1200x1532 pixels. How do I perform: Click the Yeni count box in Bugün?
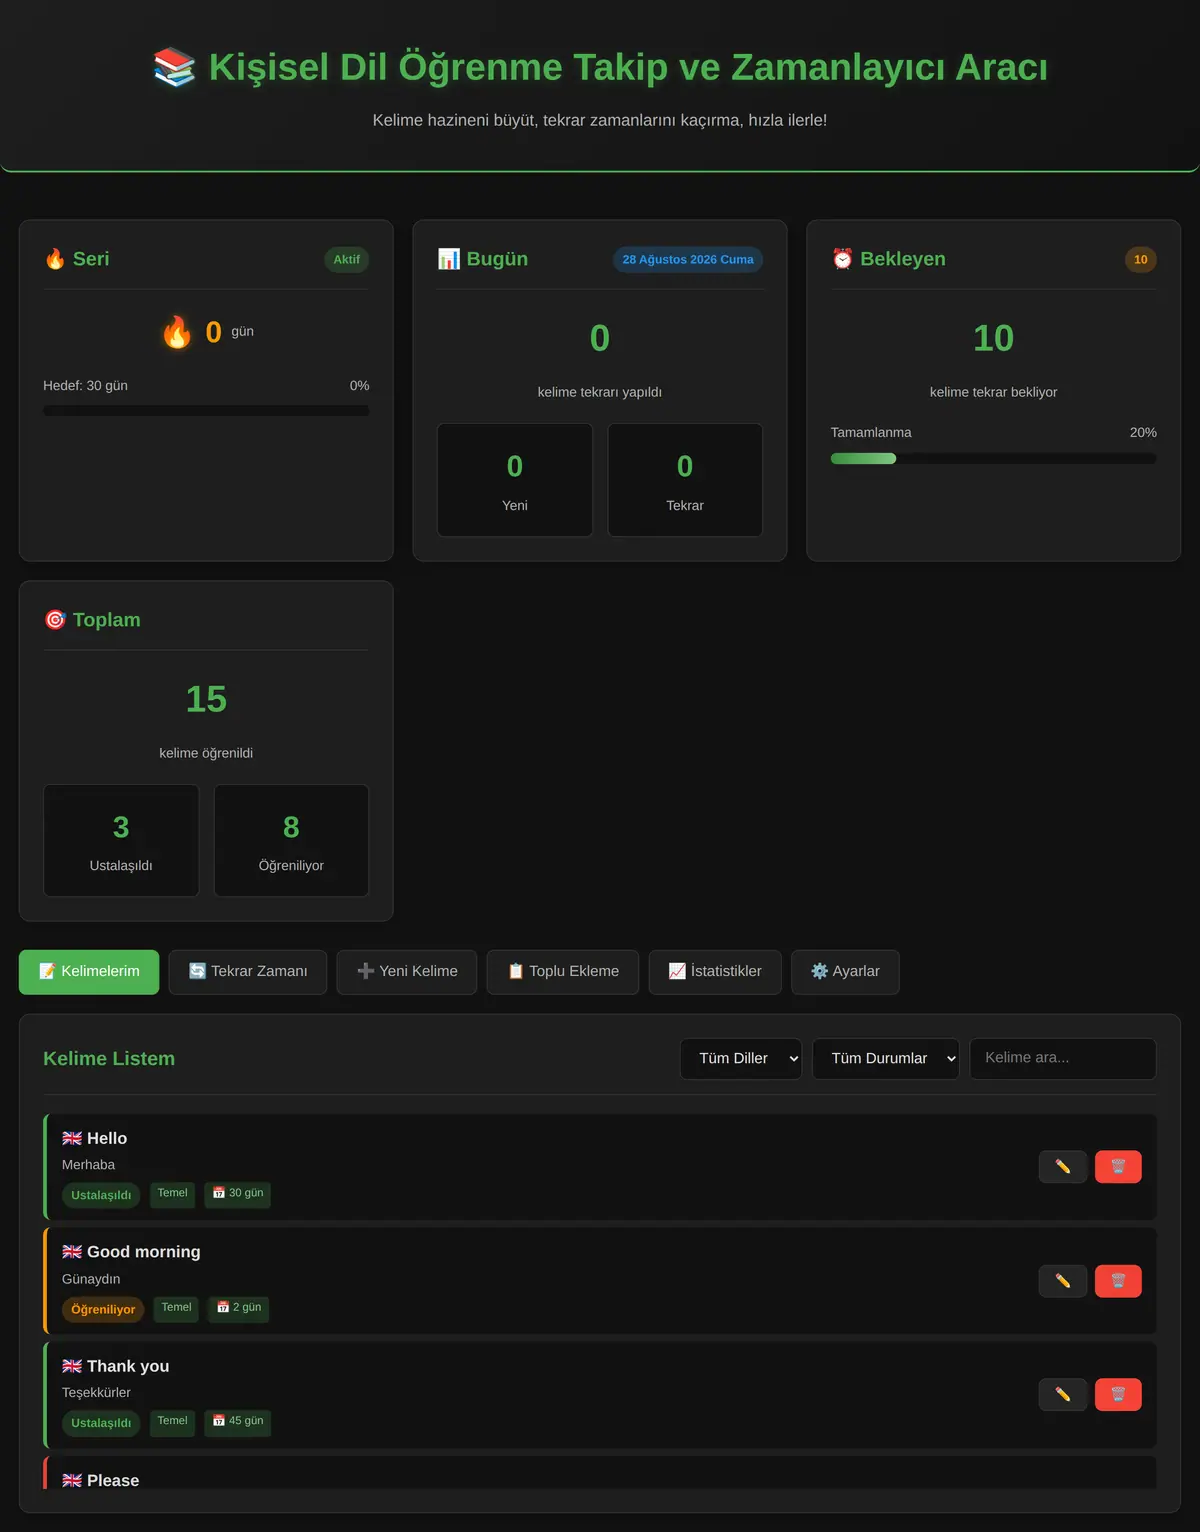[515, 480]
